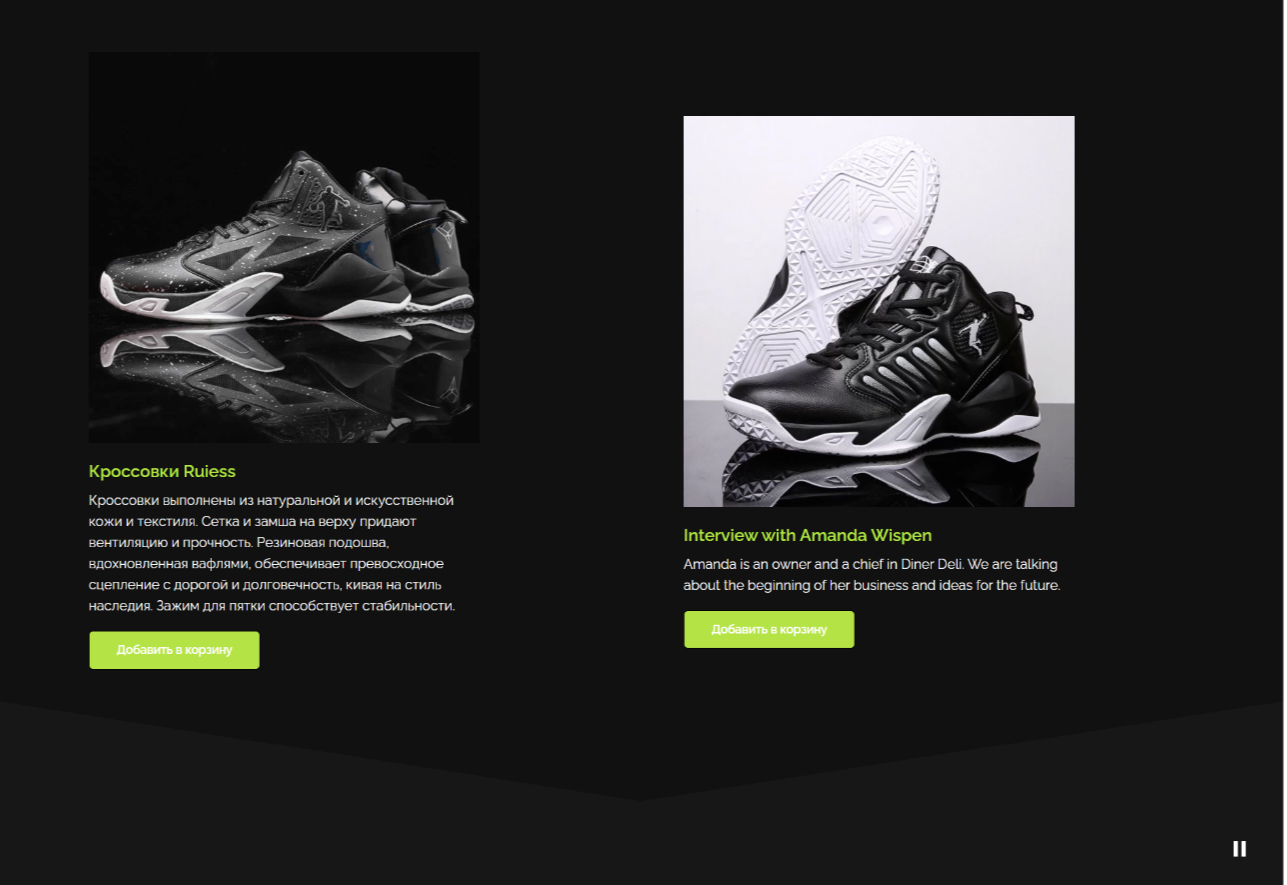Open Interview with Amanda Wispen heading

[808, 536]
